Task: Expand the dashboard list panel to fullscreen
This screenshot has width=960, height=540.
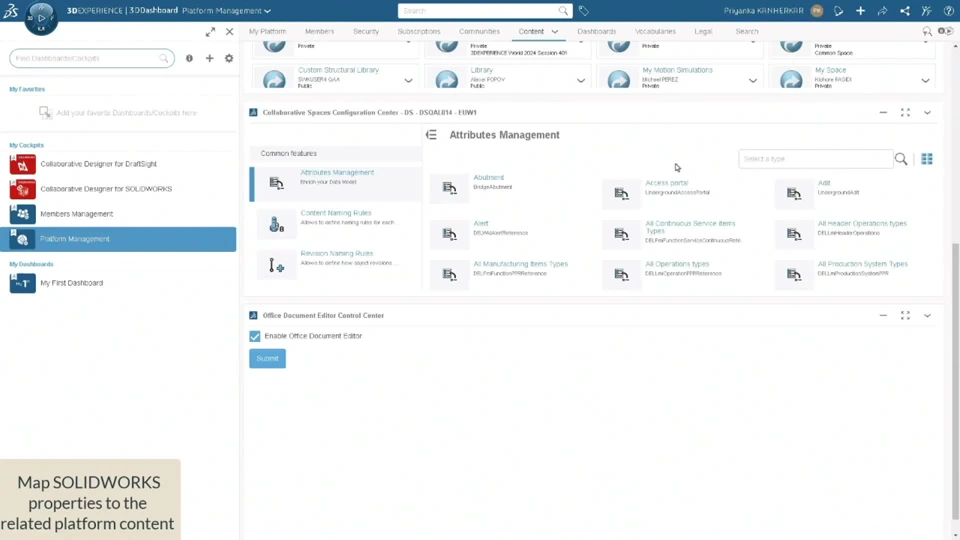Action: 210,32
